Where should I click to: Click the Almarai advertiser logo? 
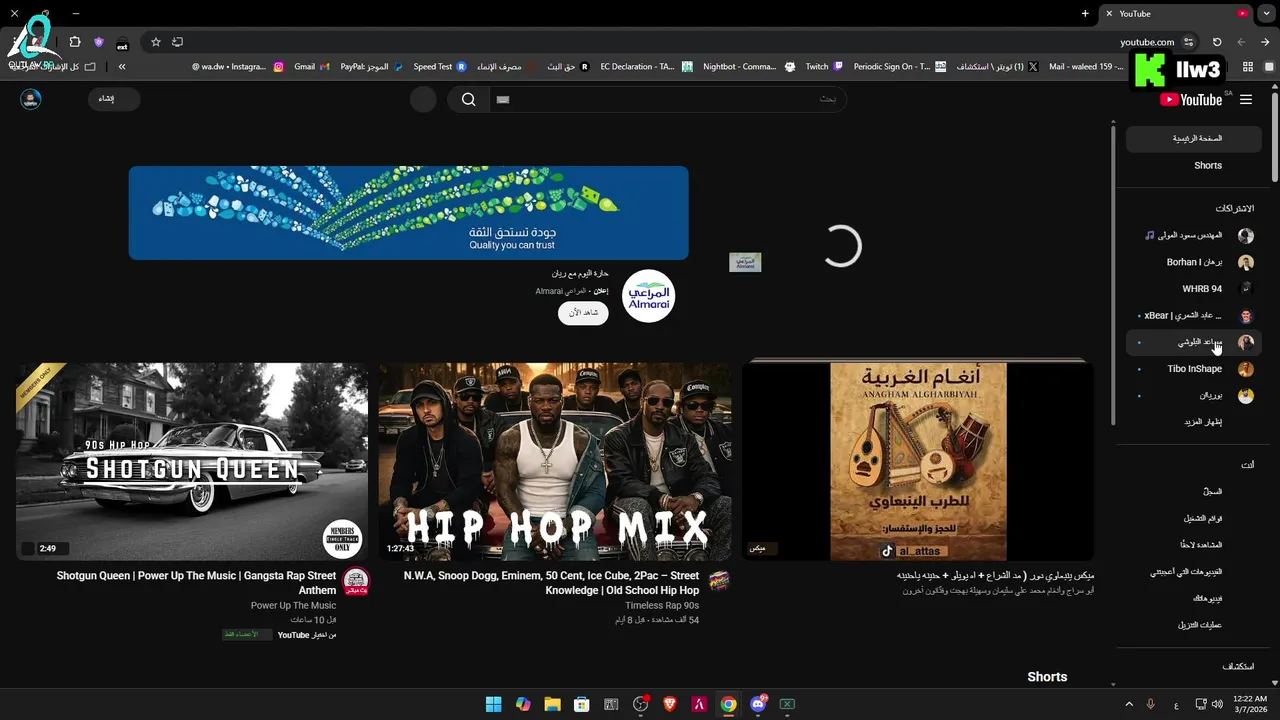[x=649, y=296]
